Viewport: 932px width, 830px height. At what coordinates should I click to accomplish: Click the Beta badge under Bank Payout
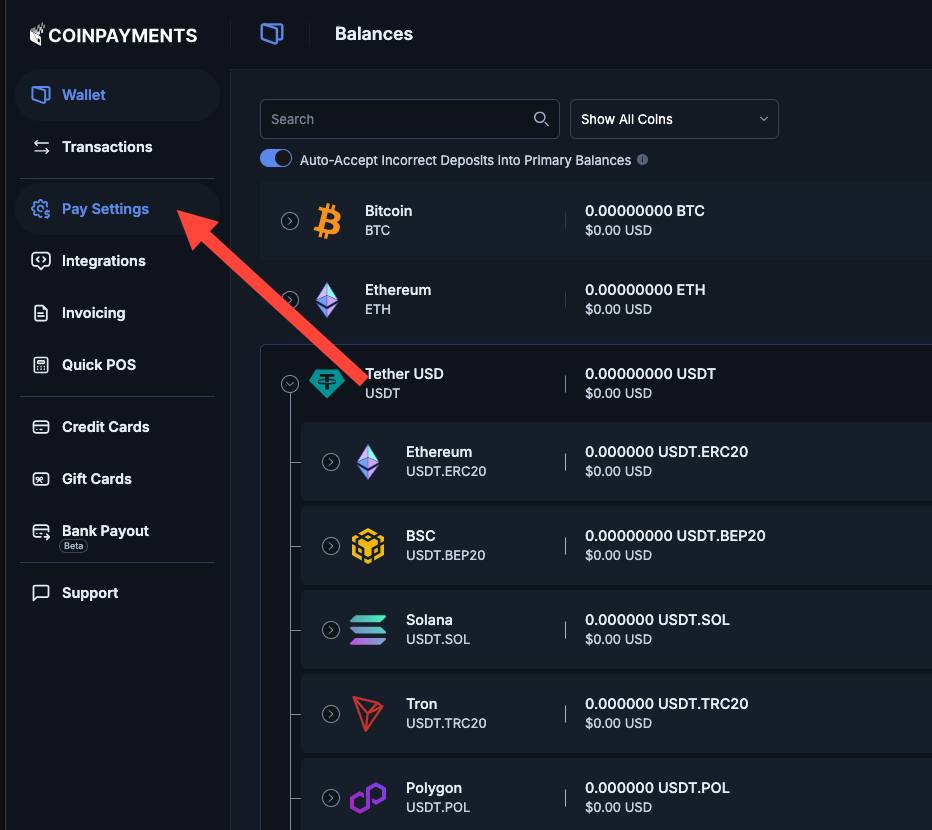pyautogui.click(x=74, y=546)
